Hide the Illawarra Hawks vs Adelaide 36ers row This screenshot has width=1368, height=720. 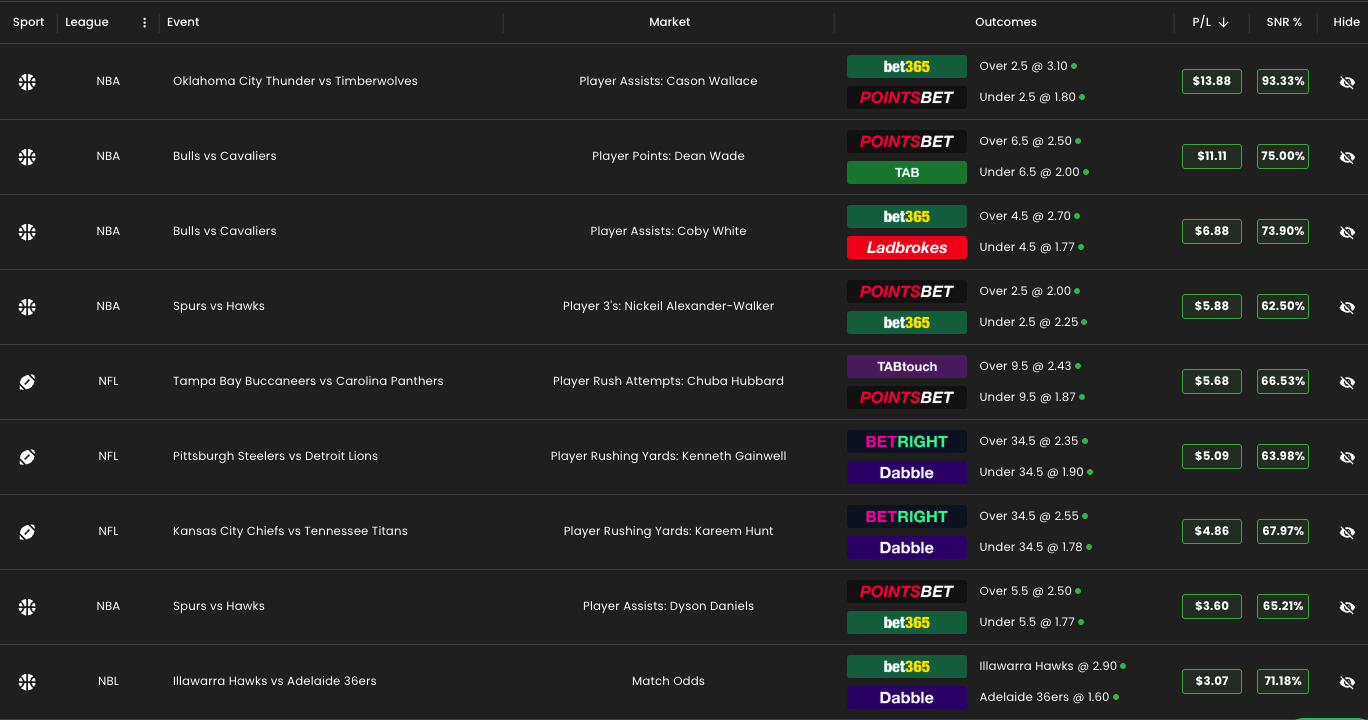pos(1346,682)
